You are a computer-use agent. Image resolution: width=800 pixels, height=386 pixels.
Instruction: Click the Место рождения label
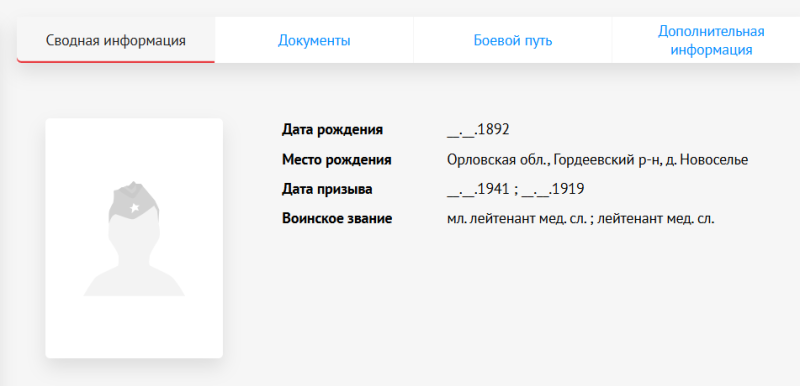pos(337,160)
